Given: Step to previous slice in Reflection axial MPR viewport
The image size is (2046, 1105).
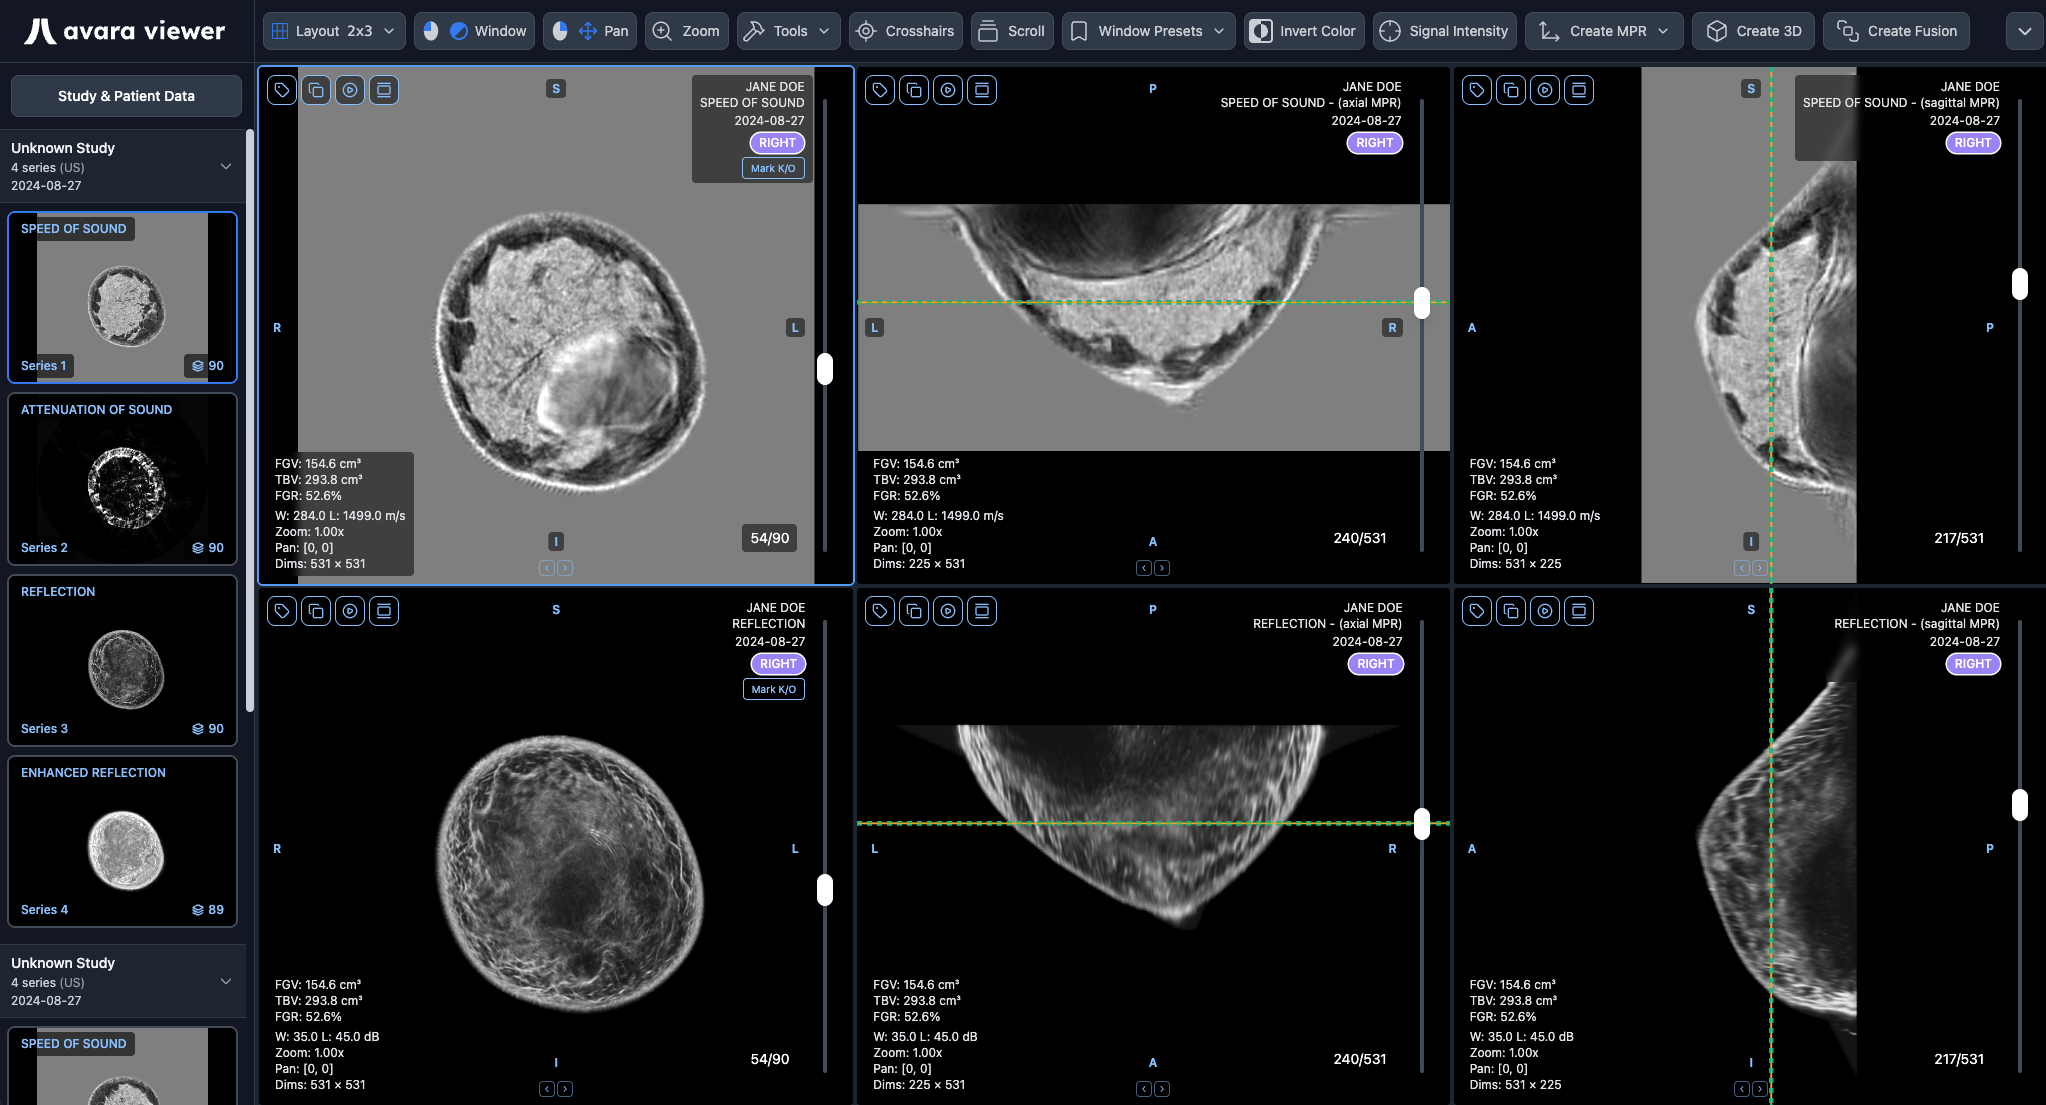Looking at the screenshot, I should pyautogui.click(x=1144, y=1089).
